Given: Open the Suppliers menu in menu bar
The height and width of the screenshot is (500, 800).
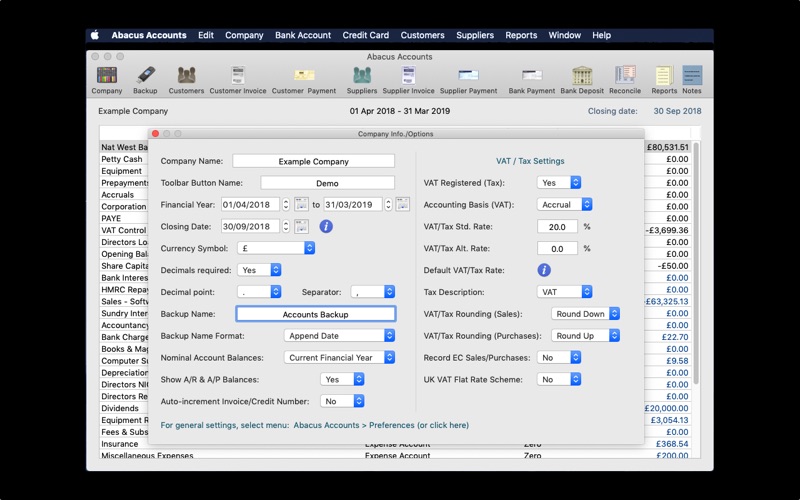Looking at the screenshot, I should (x=475, y=35).
